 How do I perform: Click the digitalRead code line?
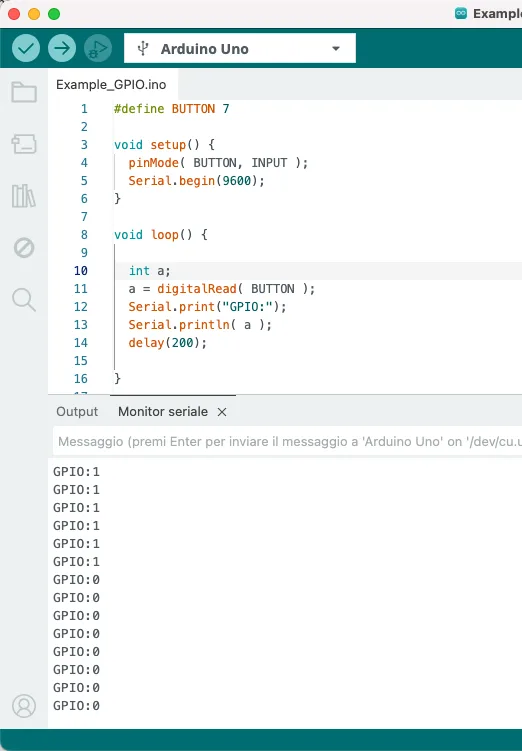pyautogui.click(x=222, y=289)
